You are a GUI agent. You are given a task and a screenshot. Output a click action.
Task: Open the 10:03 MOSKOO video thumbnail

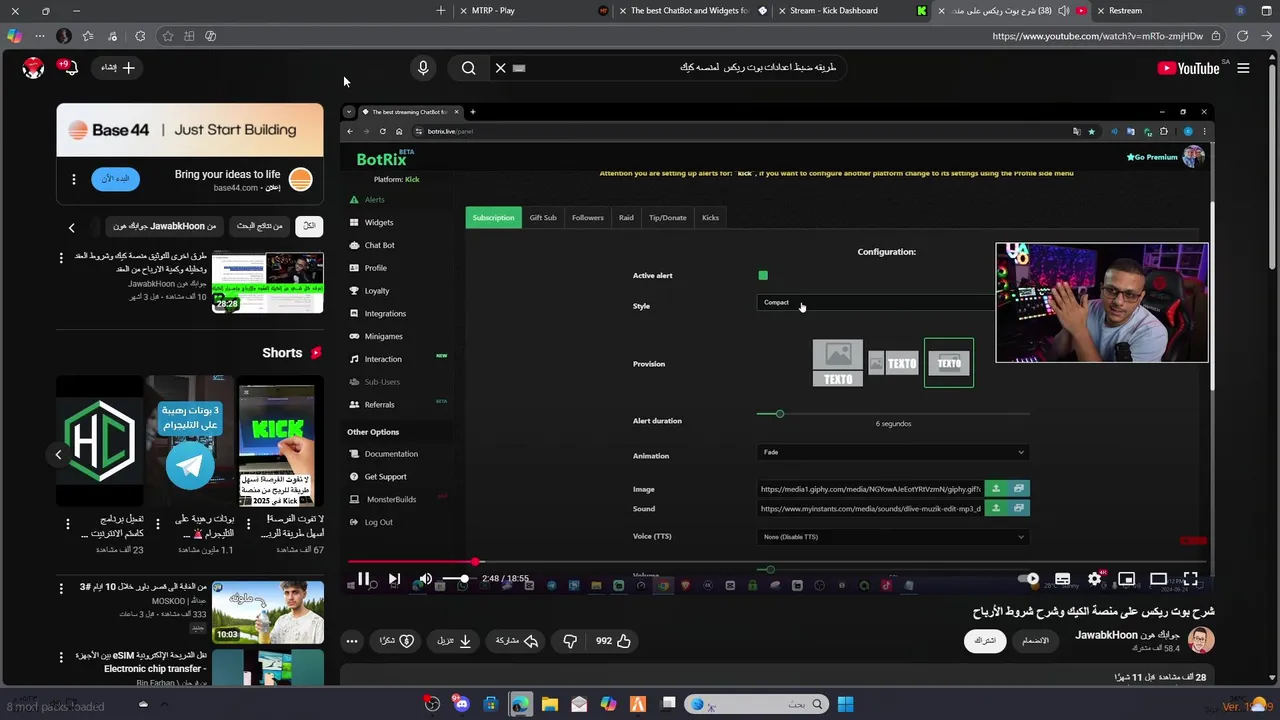[268, 612]
